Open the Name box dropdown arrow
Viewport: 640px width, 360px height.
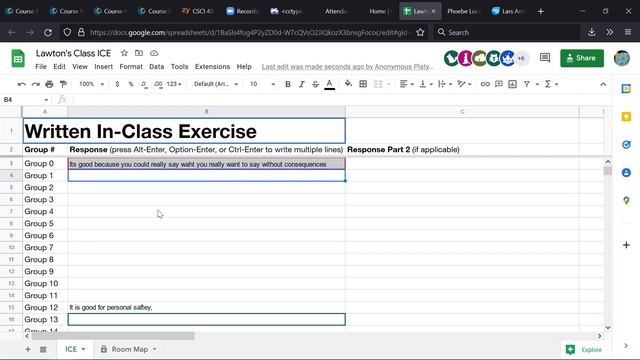(46, 100)
